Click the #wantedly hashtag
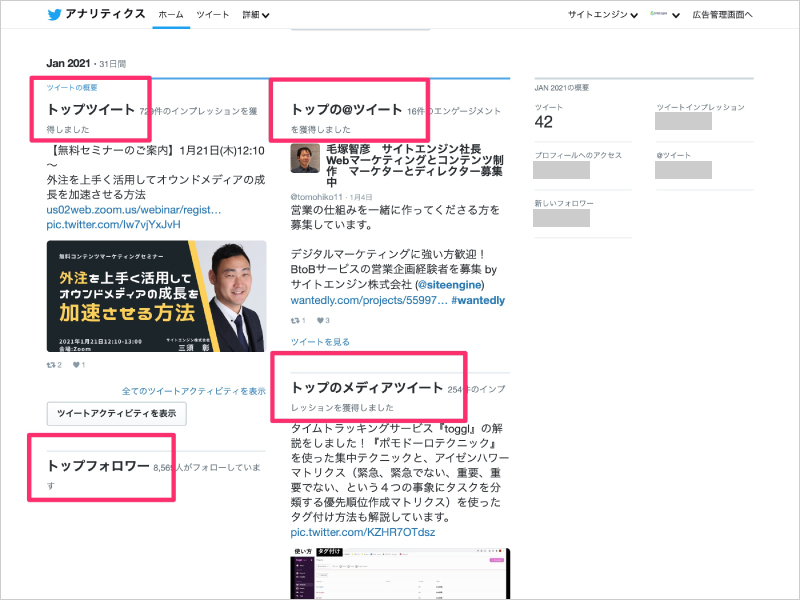 [x=478, y=301]
